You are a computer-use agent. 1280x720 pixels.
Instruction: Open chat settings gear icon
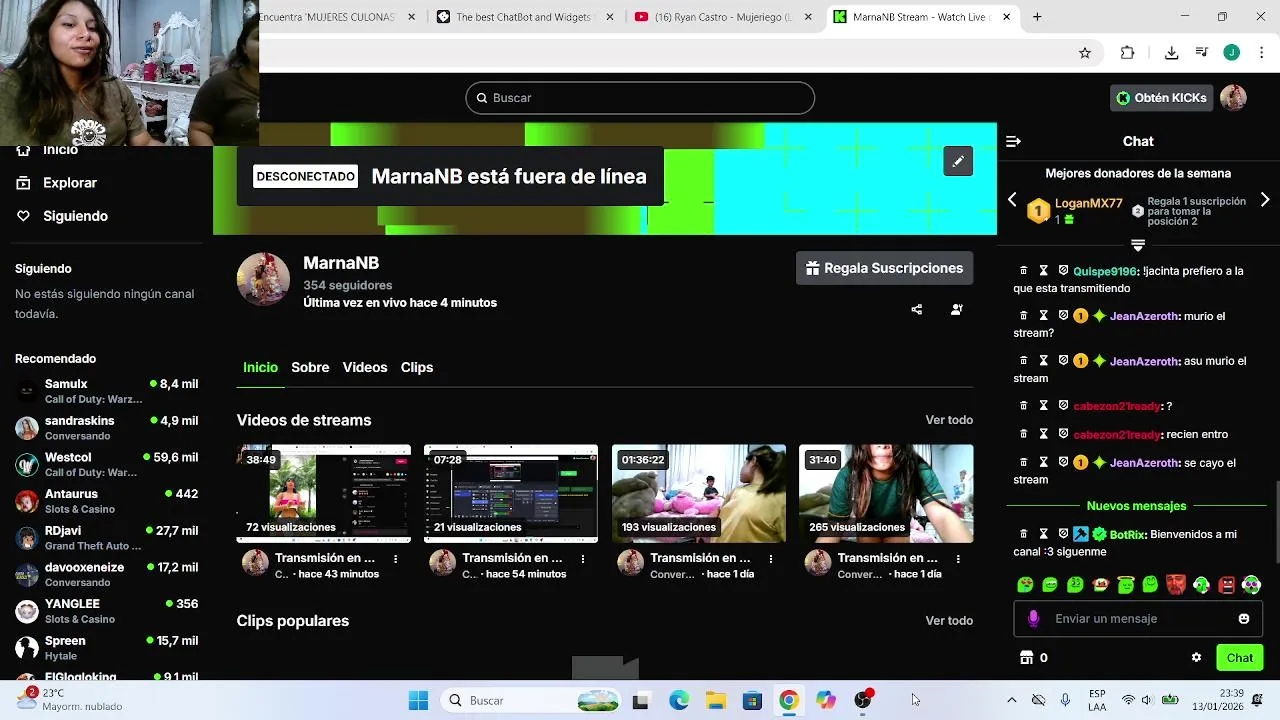point(1196,658)
